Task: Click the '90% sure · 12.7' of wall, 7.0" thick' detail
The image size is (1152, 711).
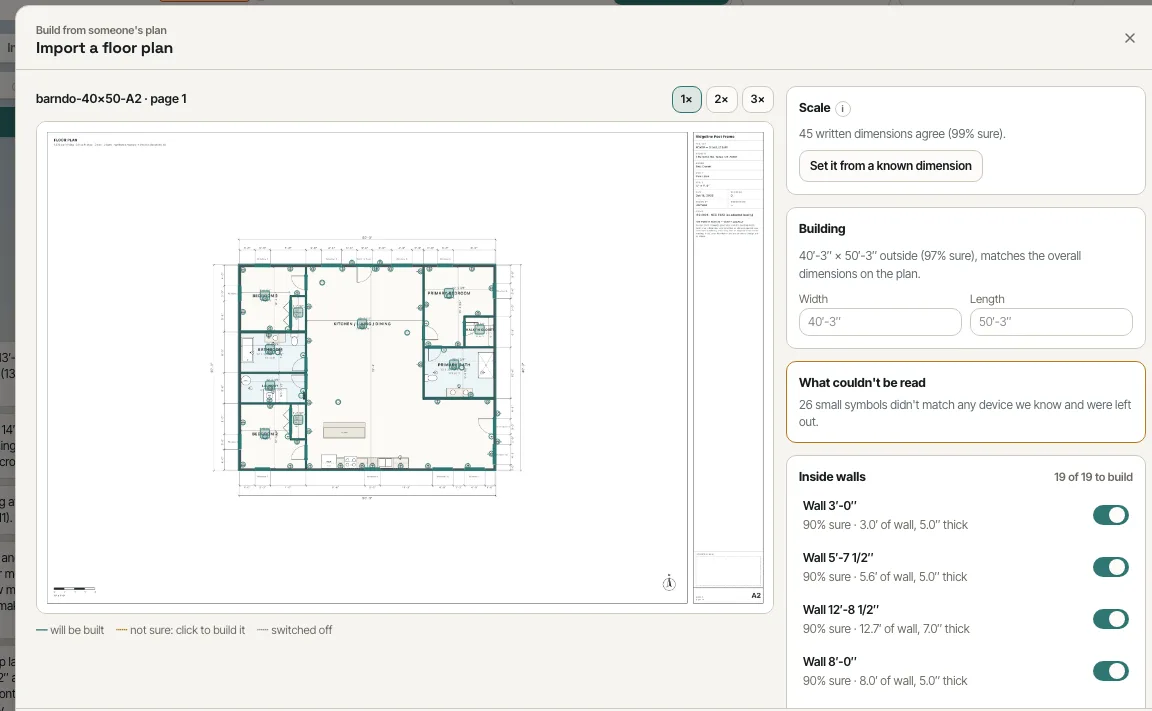Action: click(886, 629)
